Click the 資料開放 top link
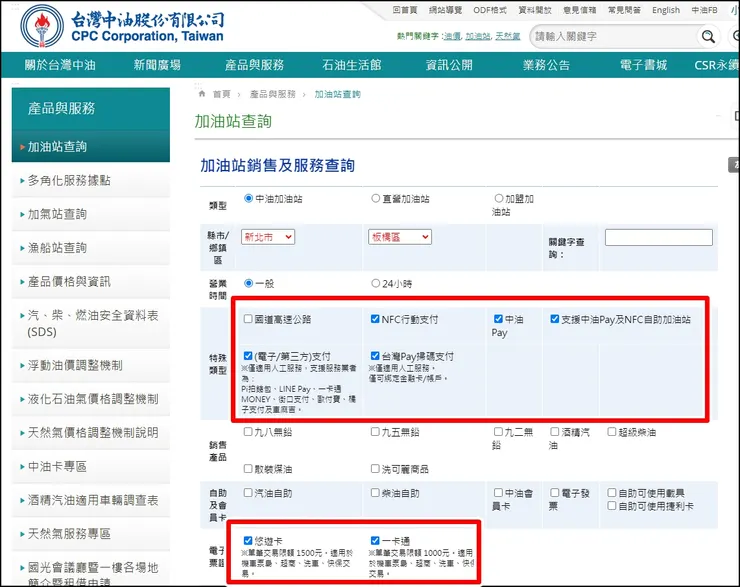740x587 pixels. pos(535,10)
